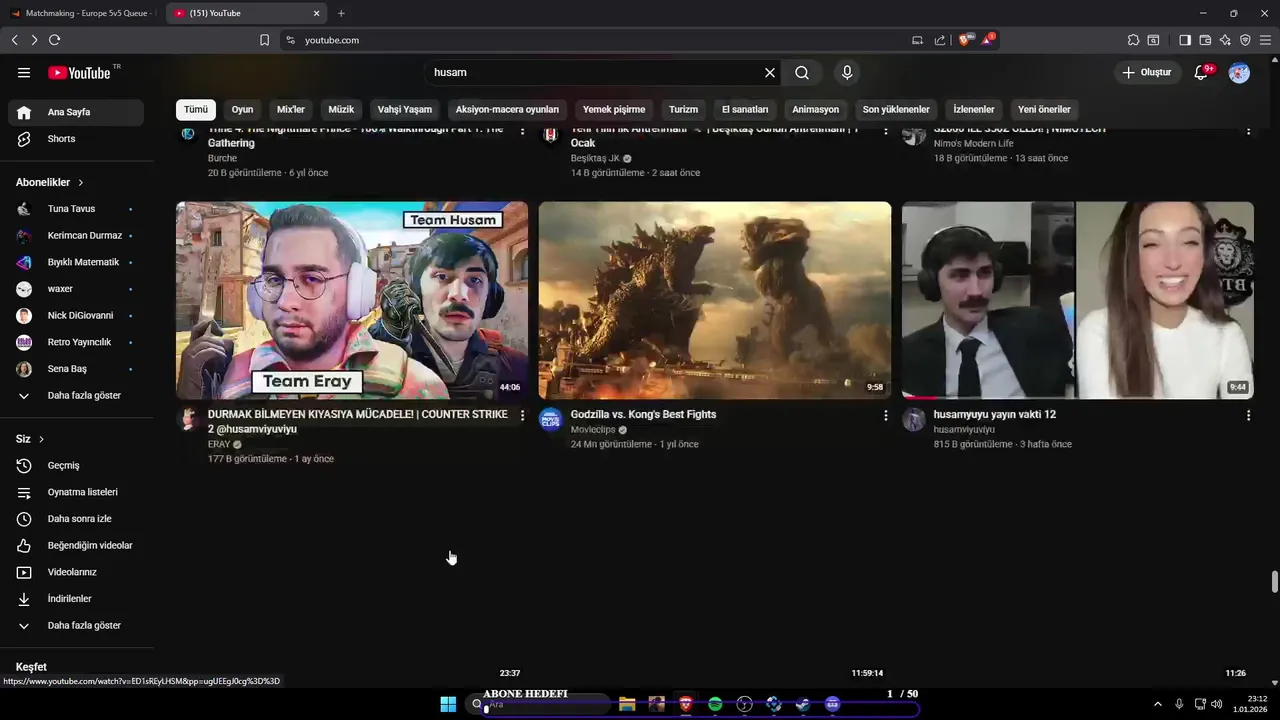Click the YouTube logo
Viewport: 1280px width, 720px height.
pyautogui.click(x=79, y=73)
